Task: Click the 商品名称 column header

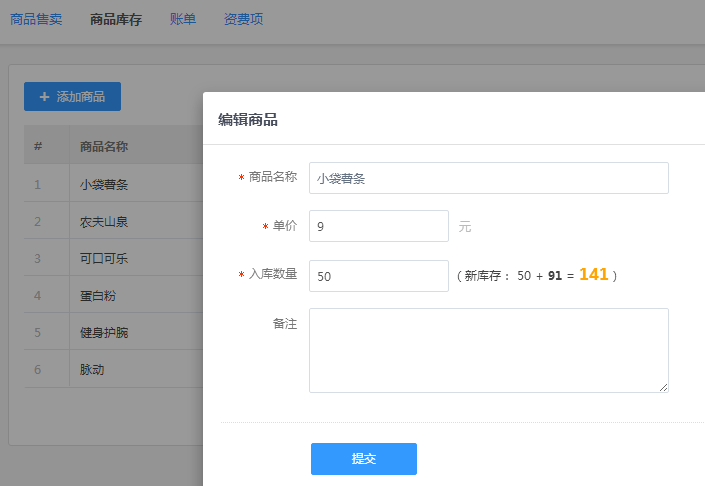Action: tap(104, 147)
